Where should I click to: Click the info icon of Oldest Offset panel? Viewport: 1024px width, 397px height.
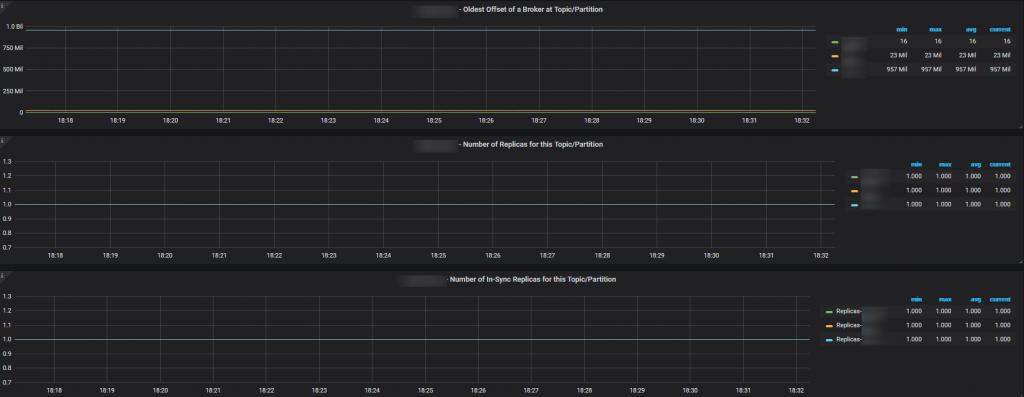[x=3, y=5]
